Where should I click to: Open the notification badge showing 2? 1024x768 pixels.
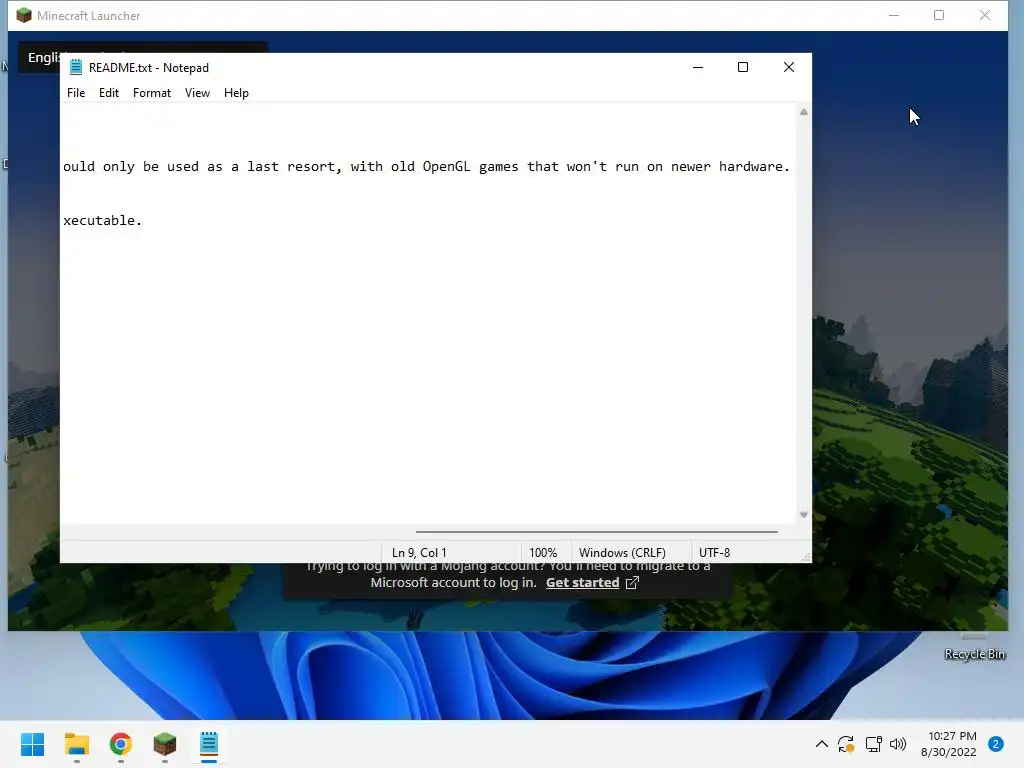(x=996, y=744)
